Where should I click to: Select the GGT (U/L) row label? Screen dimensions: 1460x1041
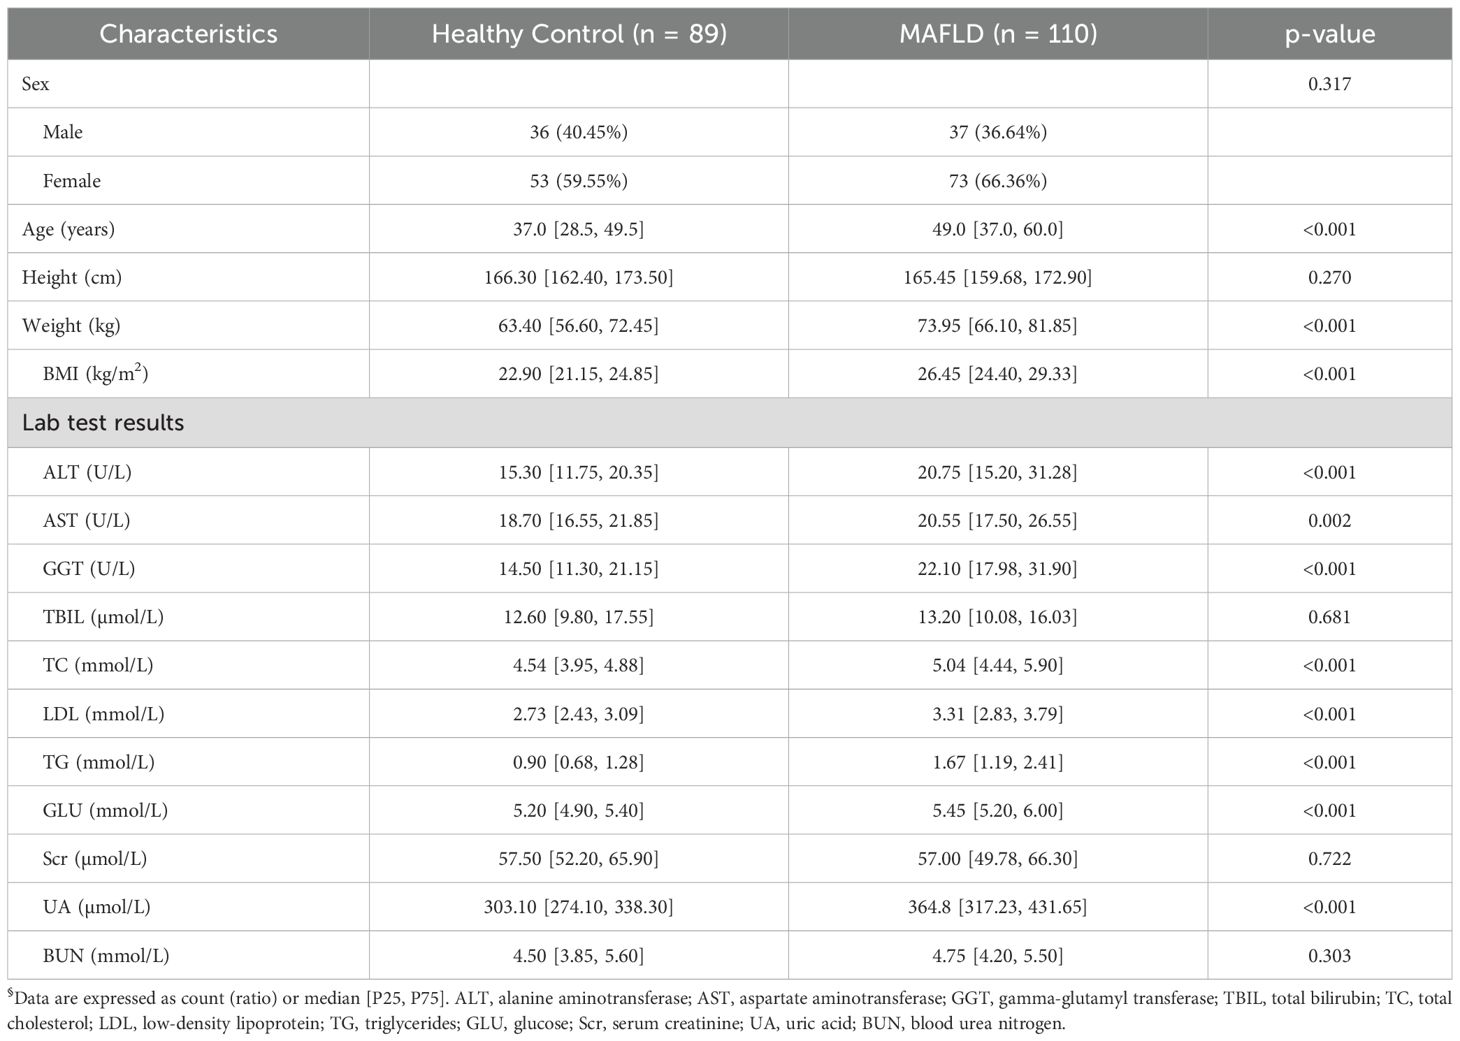(x=89, y=569)
